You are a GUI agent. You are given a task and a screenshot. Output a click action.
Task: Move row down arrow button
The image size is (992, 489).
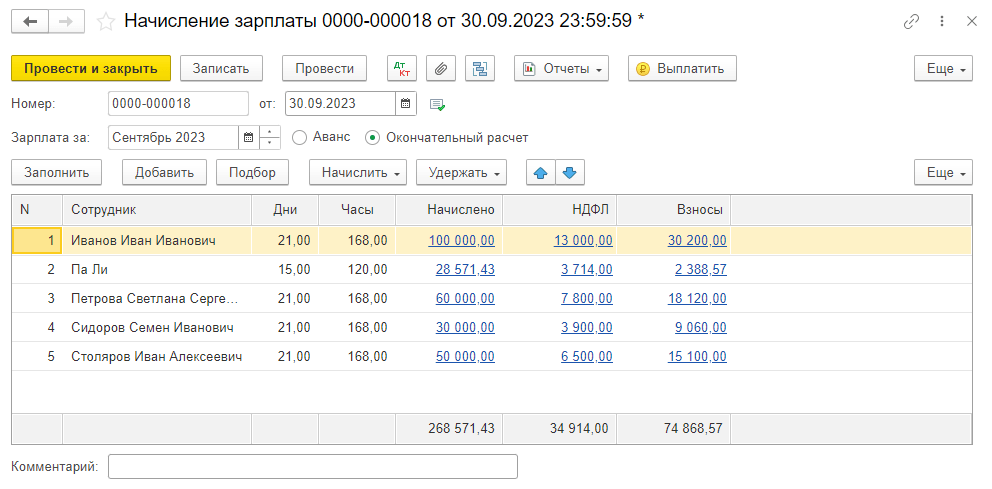[x=570, y=172]
